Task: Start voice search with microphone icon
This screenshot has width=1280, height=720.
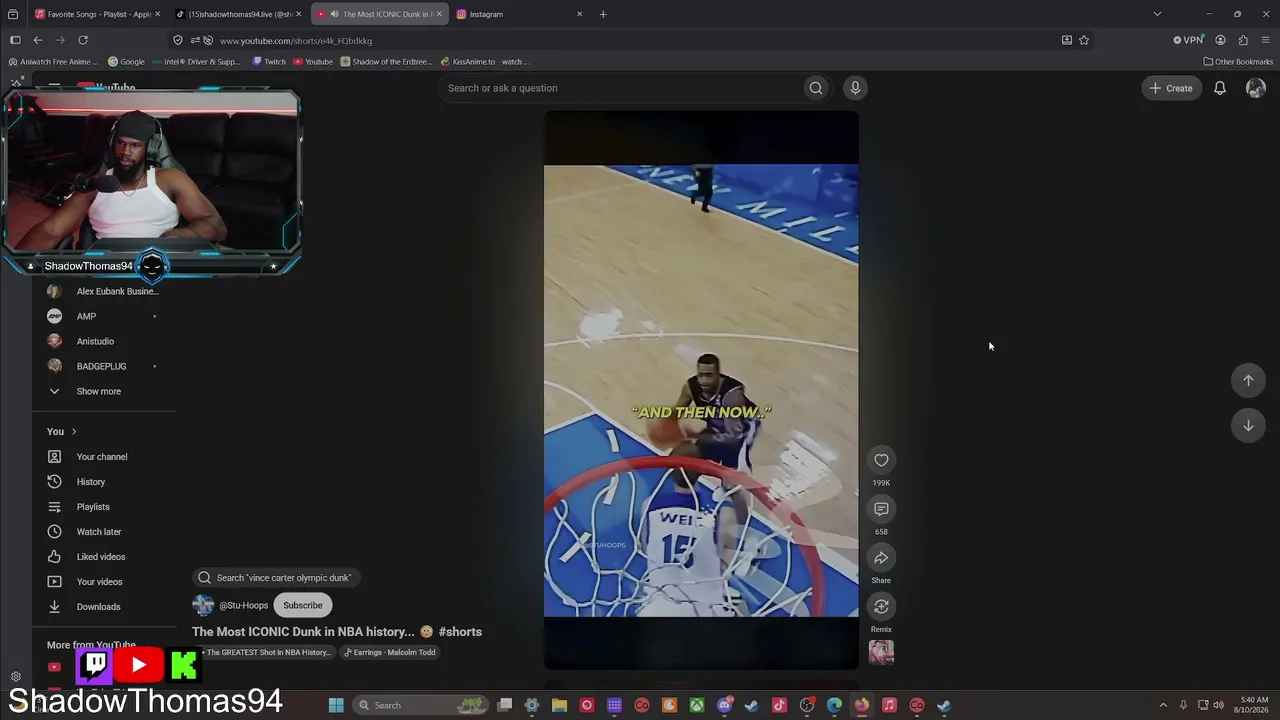Action: coord(855,88)
